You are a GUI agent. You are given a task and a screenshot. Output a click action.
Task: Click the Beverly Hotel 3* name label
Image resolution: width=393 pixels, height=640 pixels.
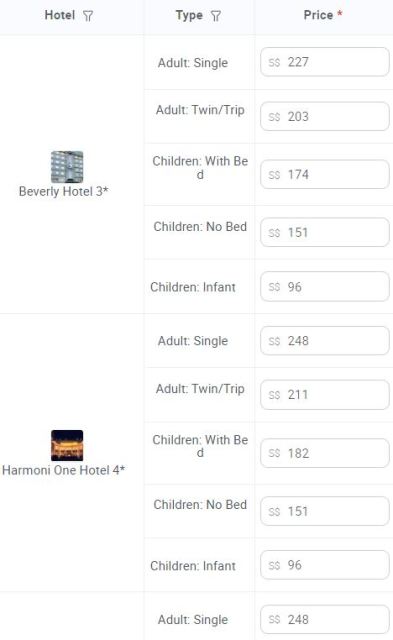[x=64, y=191]
